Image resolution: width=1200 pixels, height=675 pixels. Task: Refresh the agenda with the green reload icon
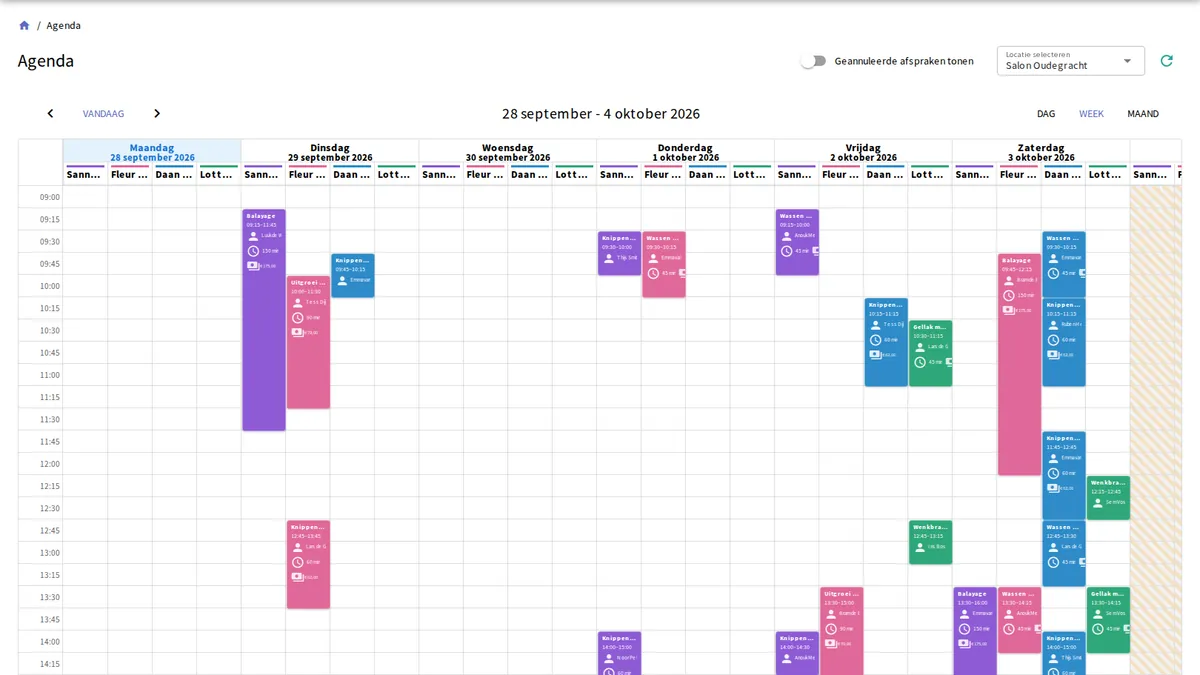click(1166, 61)
